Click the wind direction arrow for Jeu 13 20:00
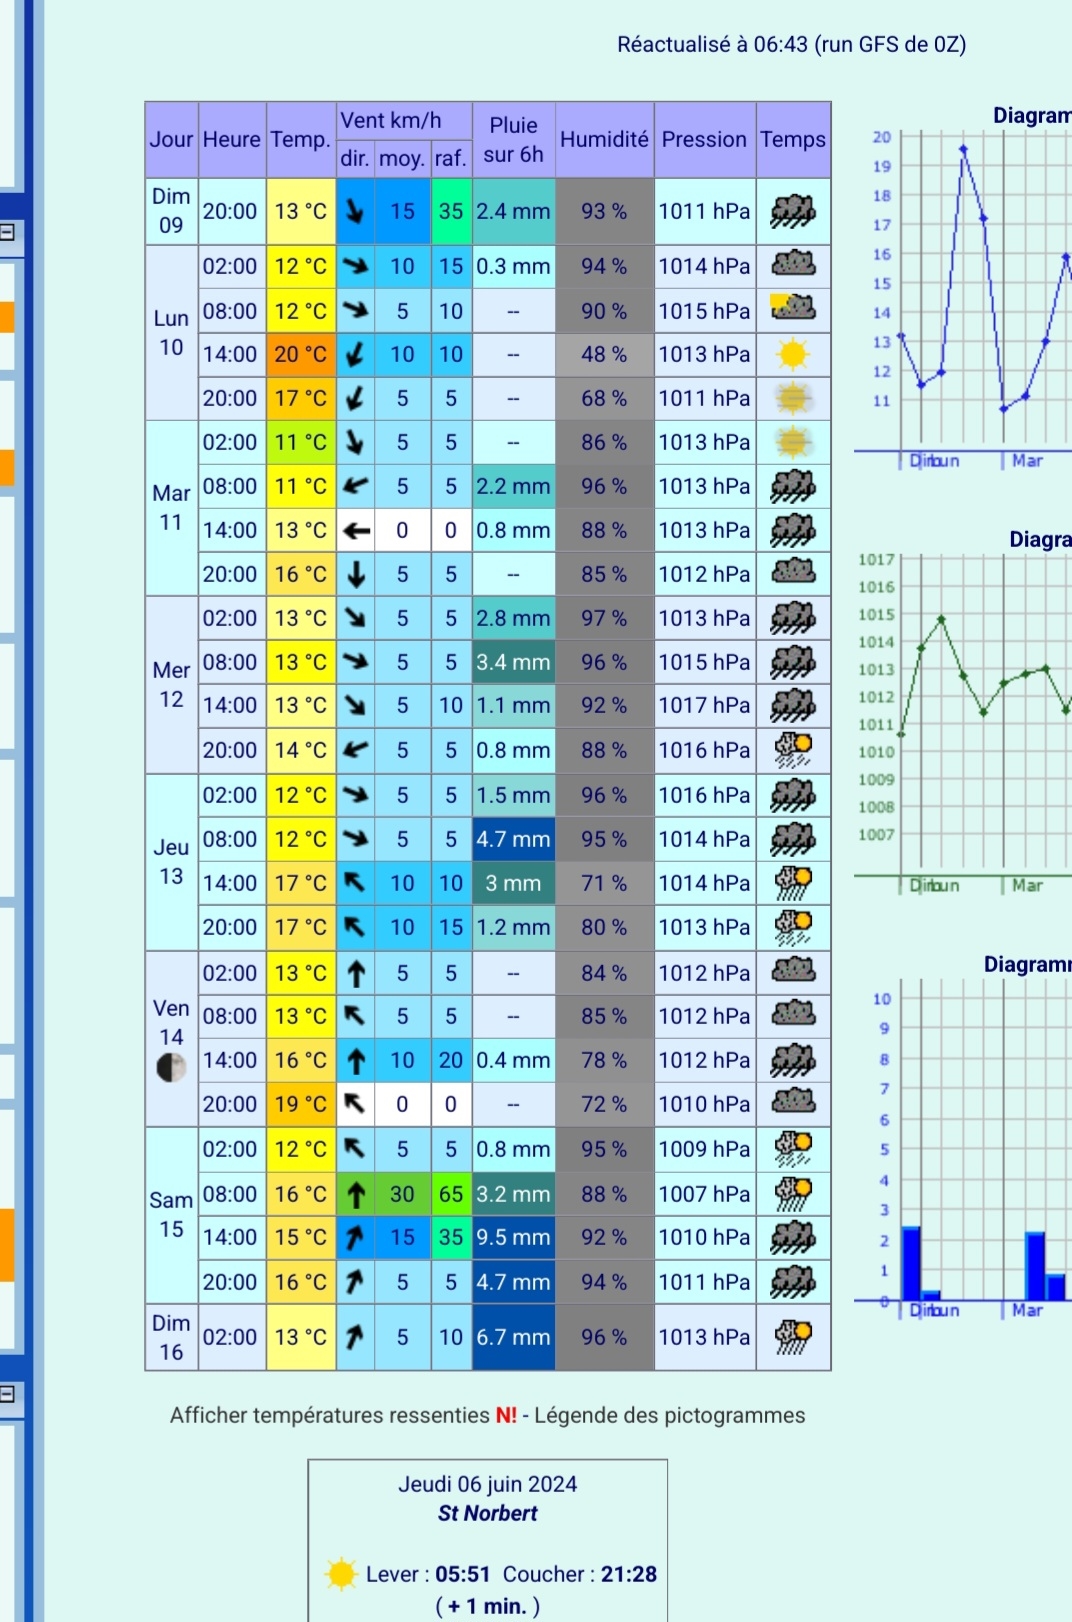The width and height of the screenshot is (1072, 1622). (x=355, y=927)
